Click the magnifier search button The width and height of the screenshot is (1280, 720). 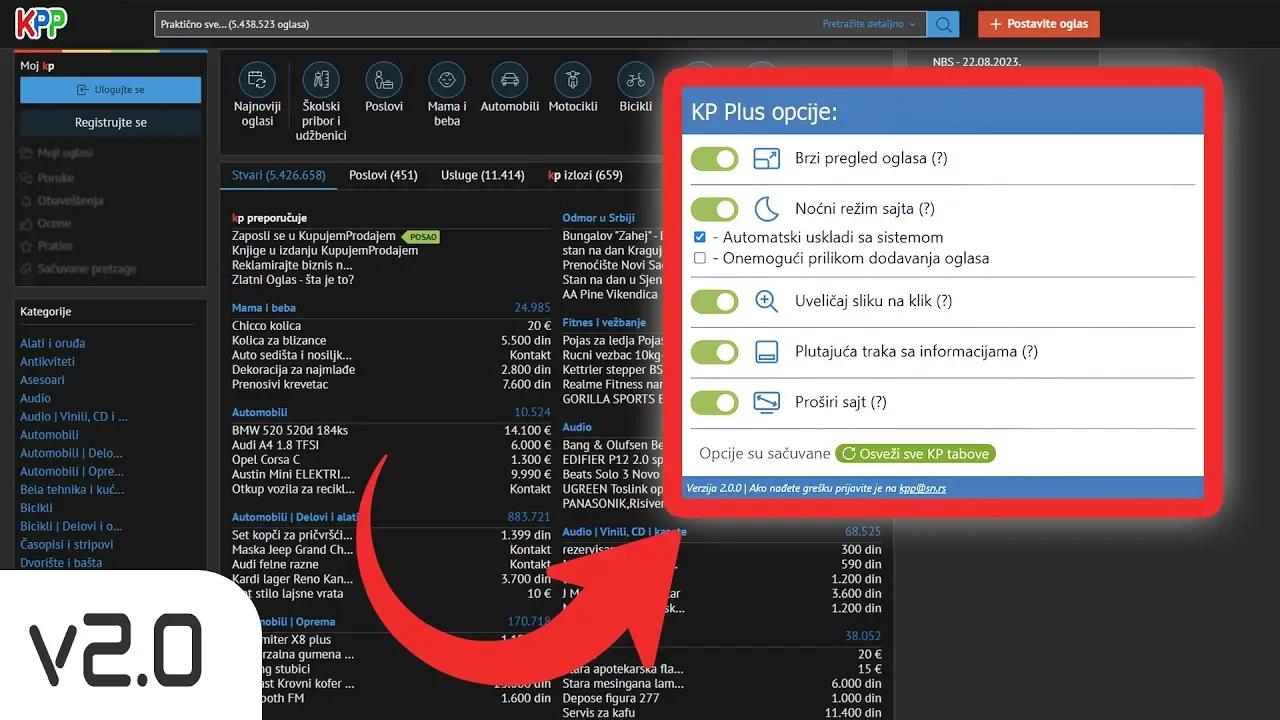[942, 24]
